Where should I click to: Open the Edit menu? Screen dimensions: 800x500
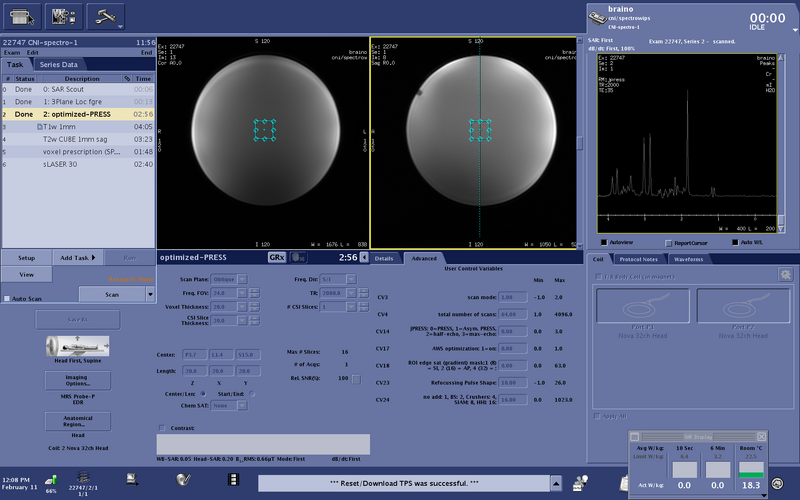(33, 53)
